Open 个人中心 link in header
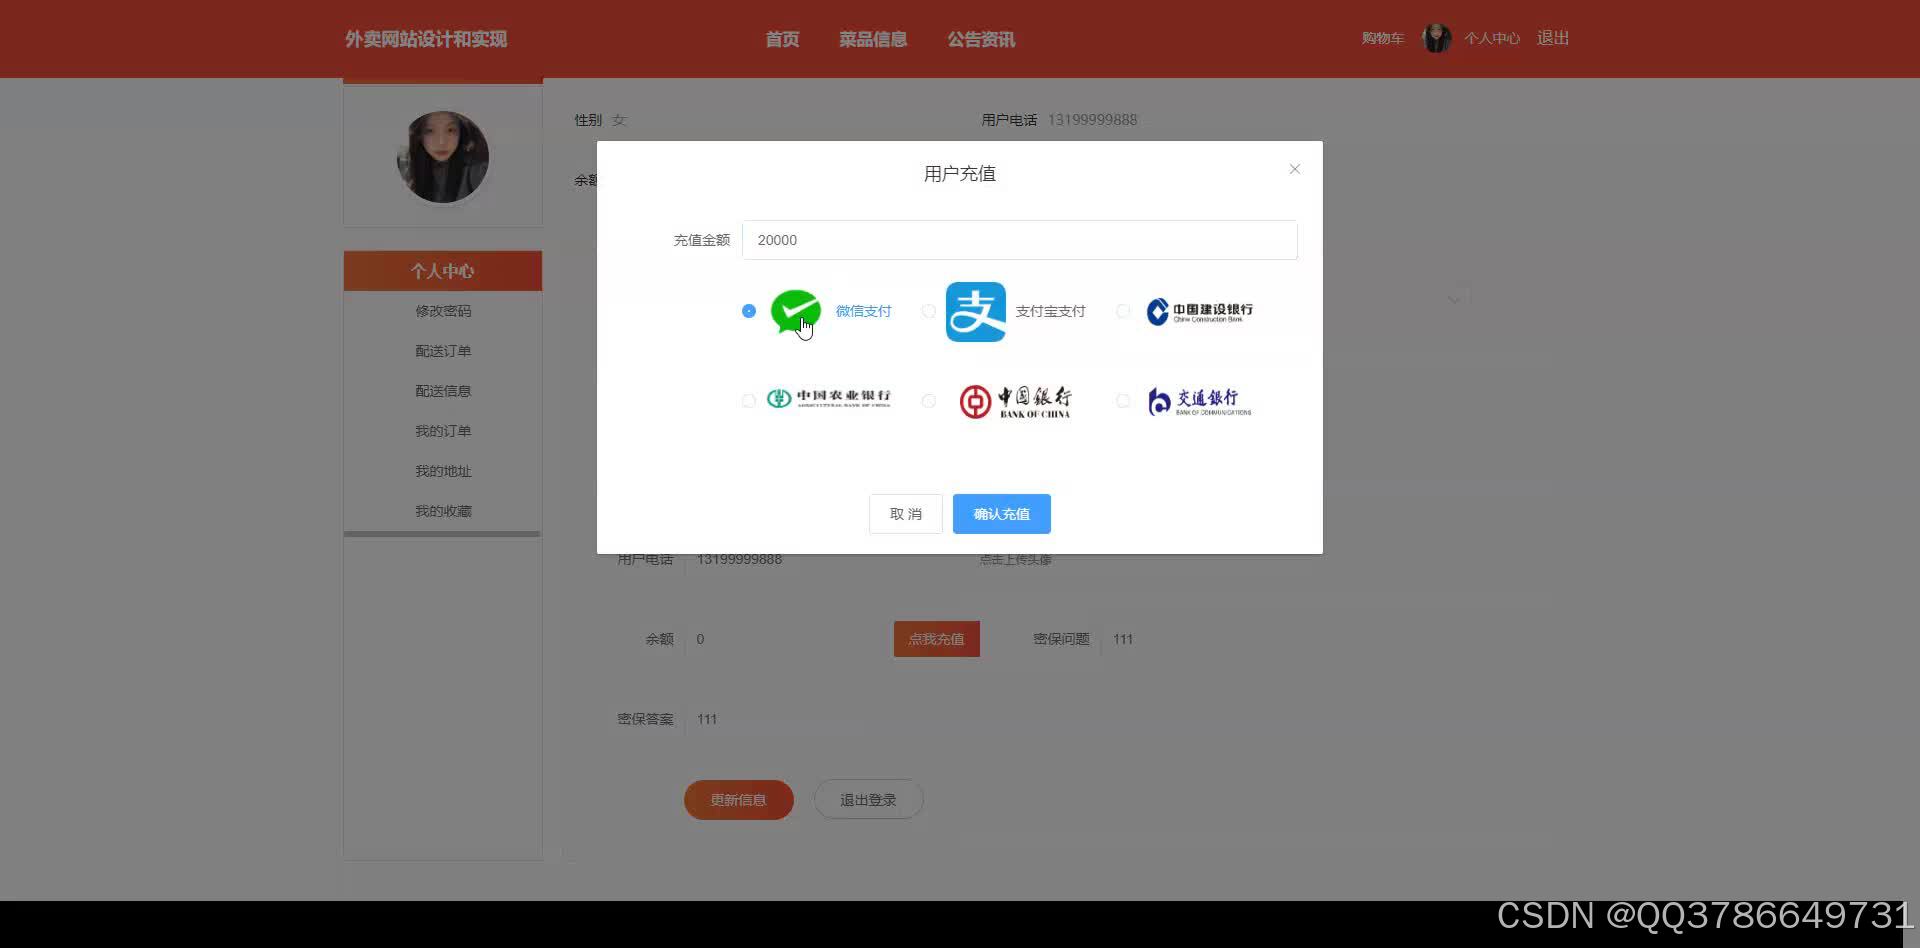The width and height of the screenshot is (1920, 948). tap(1492, 38)
